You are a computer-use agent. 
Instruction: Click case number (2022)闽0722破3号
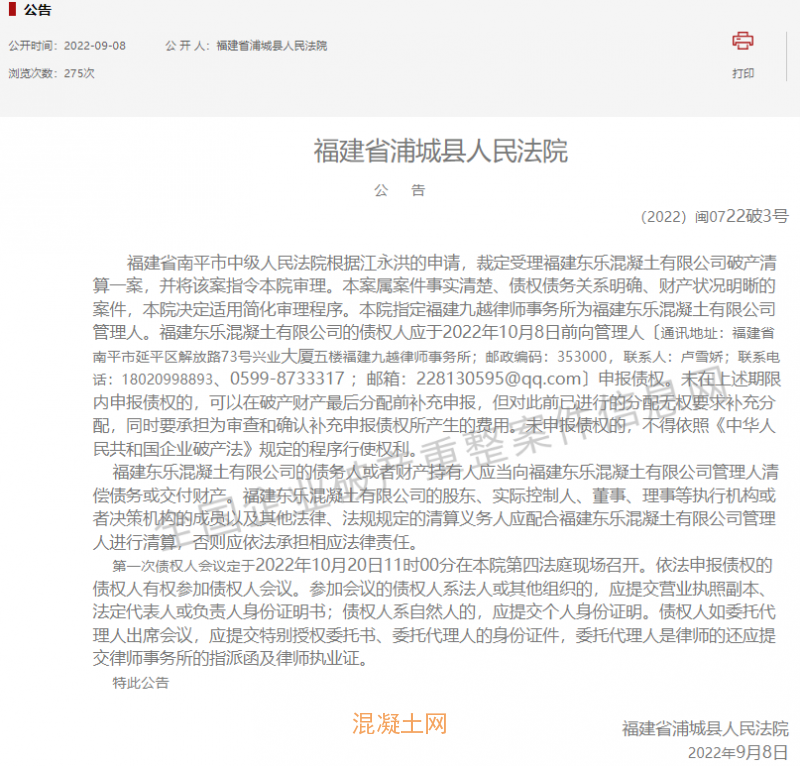click(714, 217)
